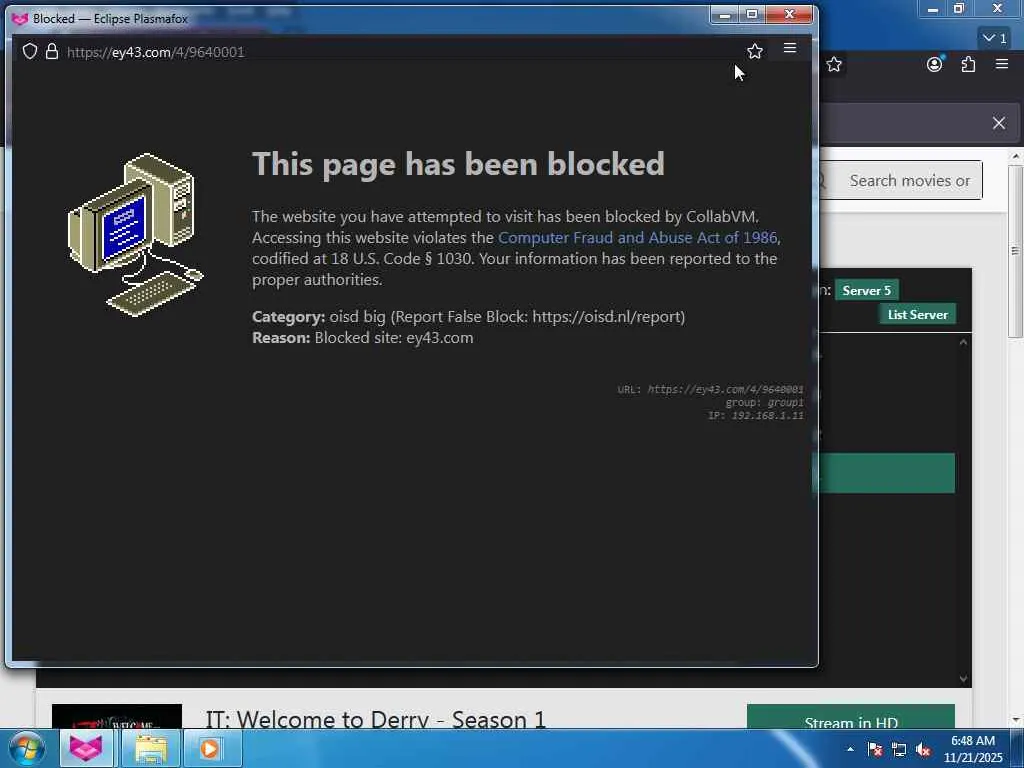Screen dimensions: 1024x768
Task: Click the Plasmafox logo in the title bar
Action: pyautogui.click(x=20, y=18)
